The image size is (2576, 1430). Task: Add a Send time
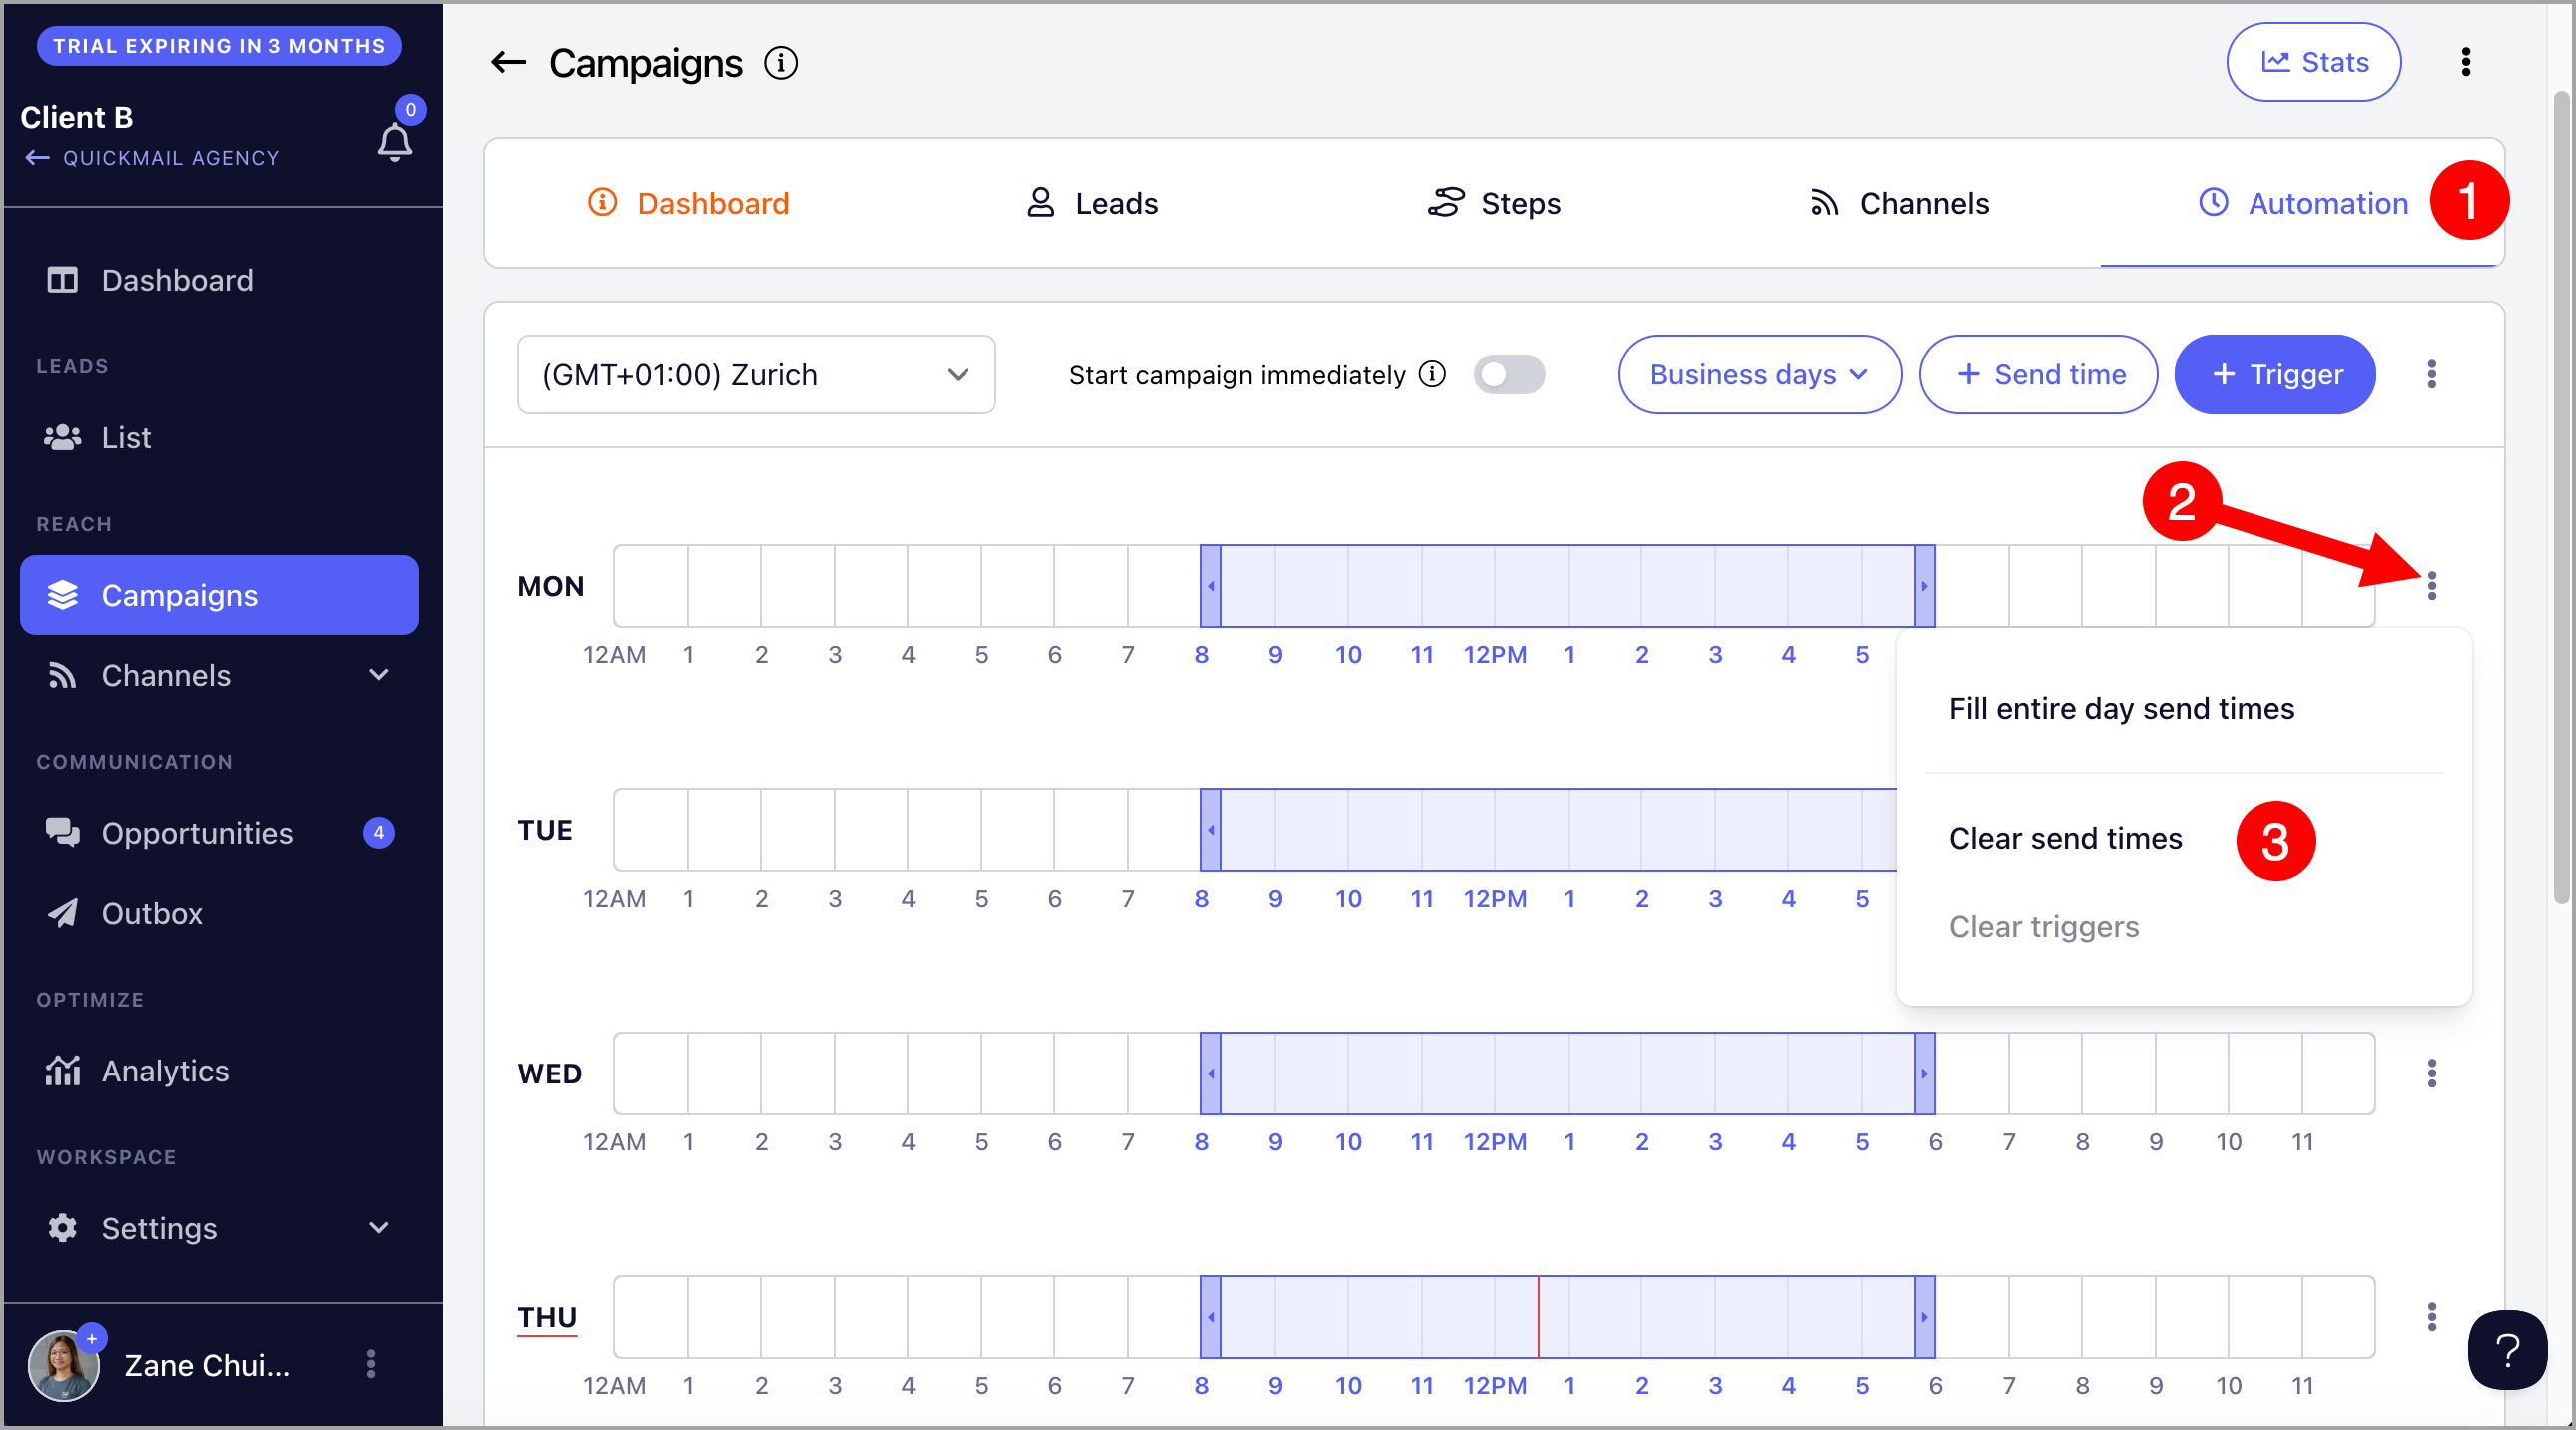coord(2038,375)
